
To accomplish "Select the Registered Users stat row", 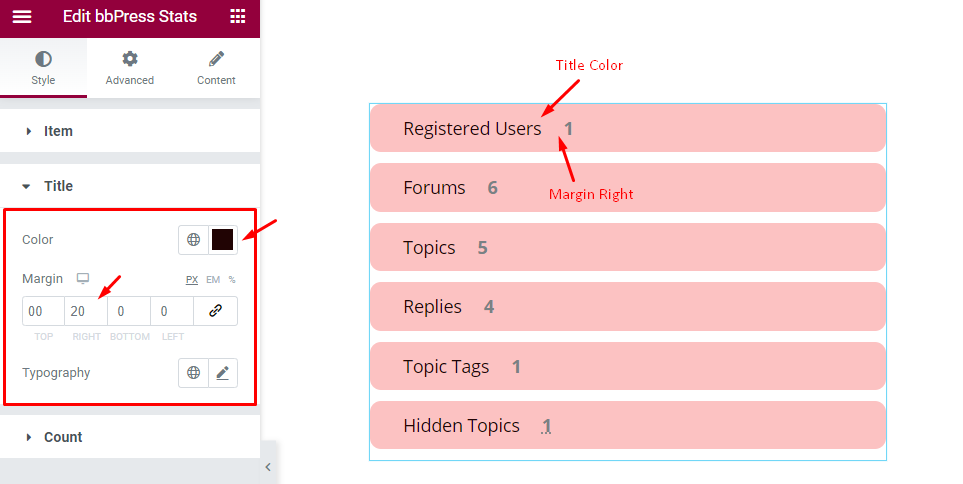I will (628, 128).
